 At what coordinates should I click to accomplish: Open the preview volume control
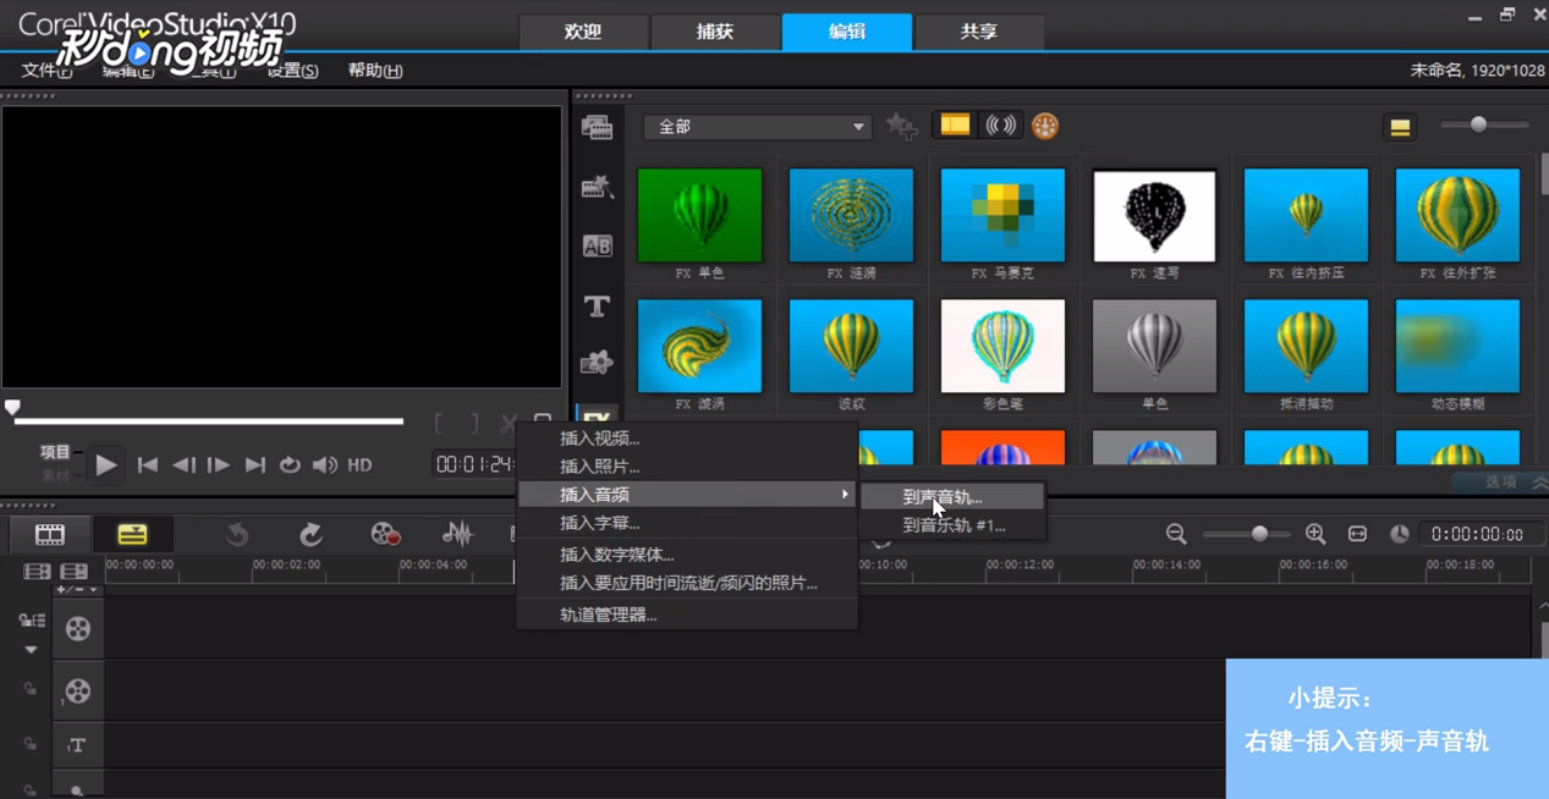coord(325,465)
